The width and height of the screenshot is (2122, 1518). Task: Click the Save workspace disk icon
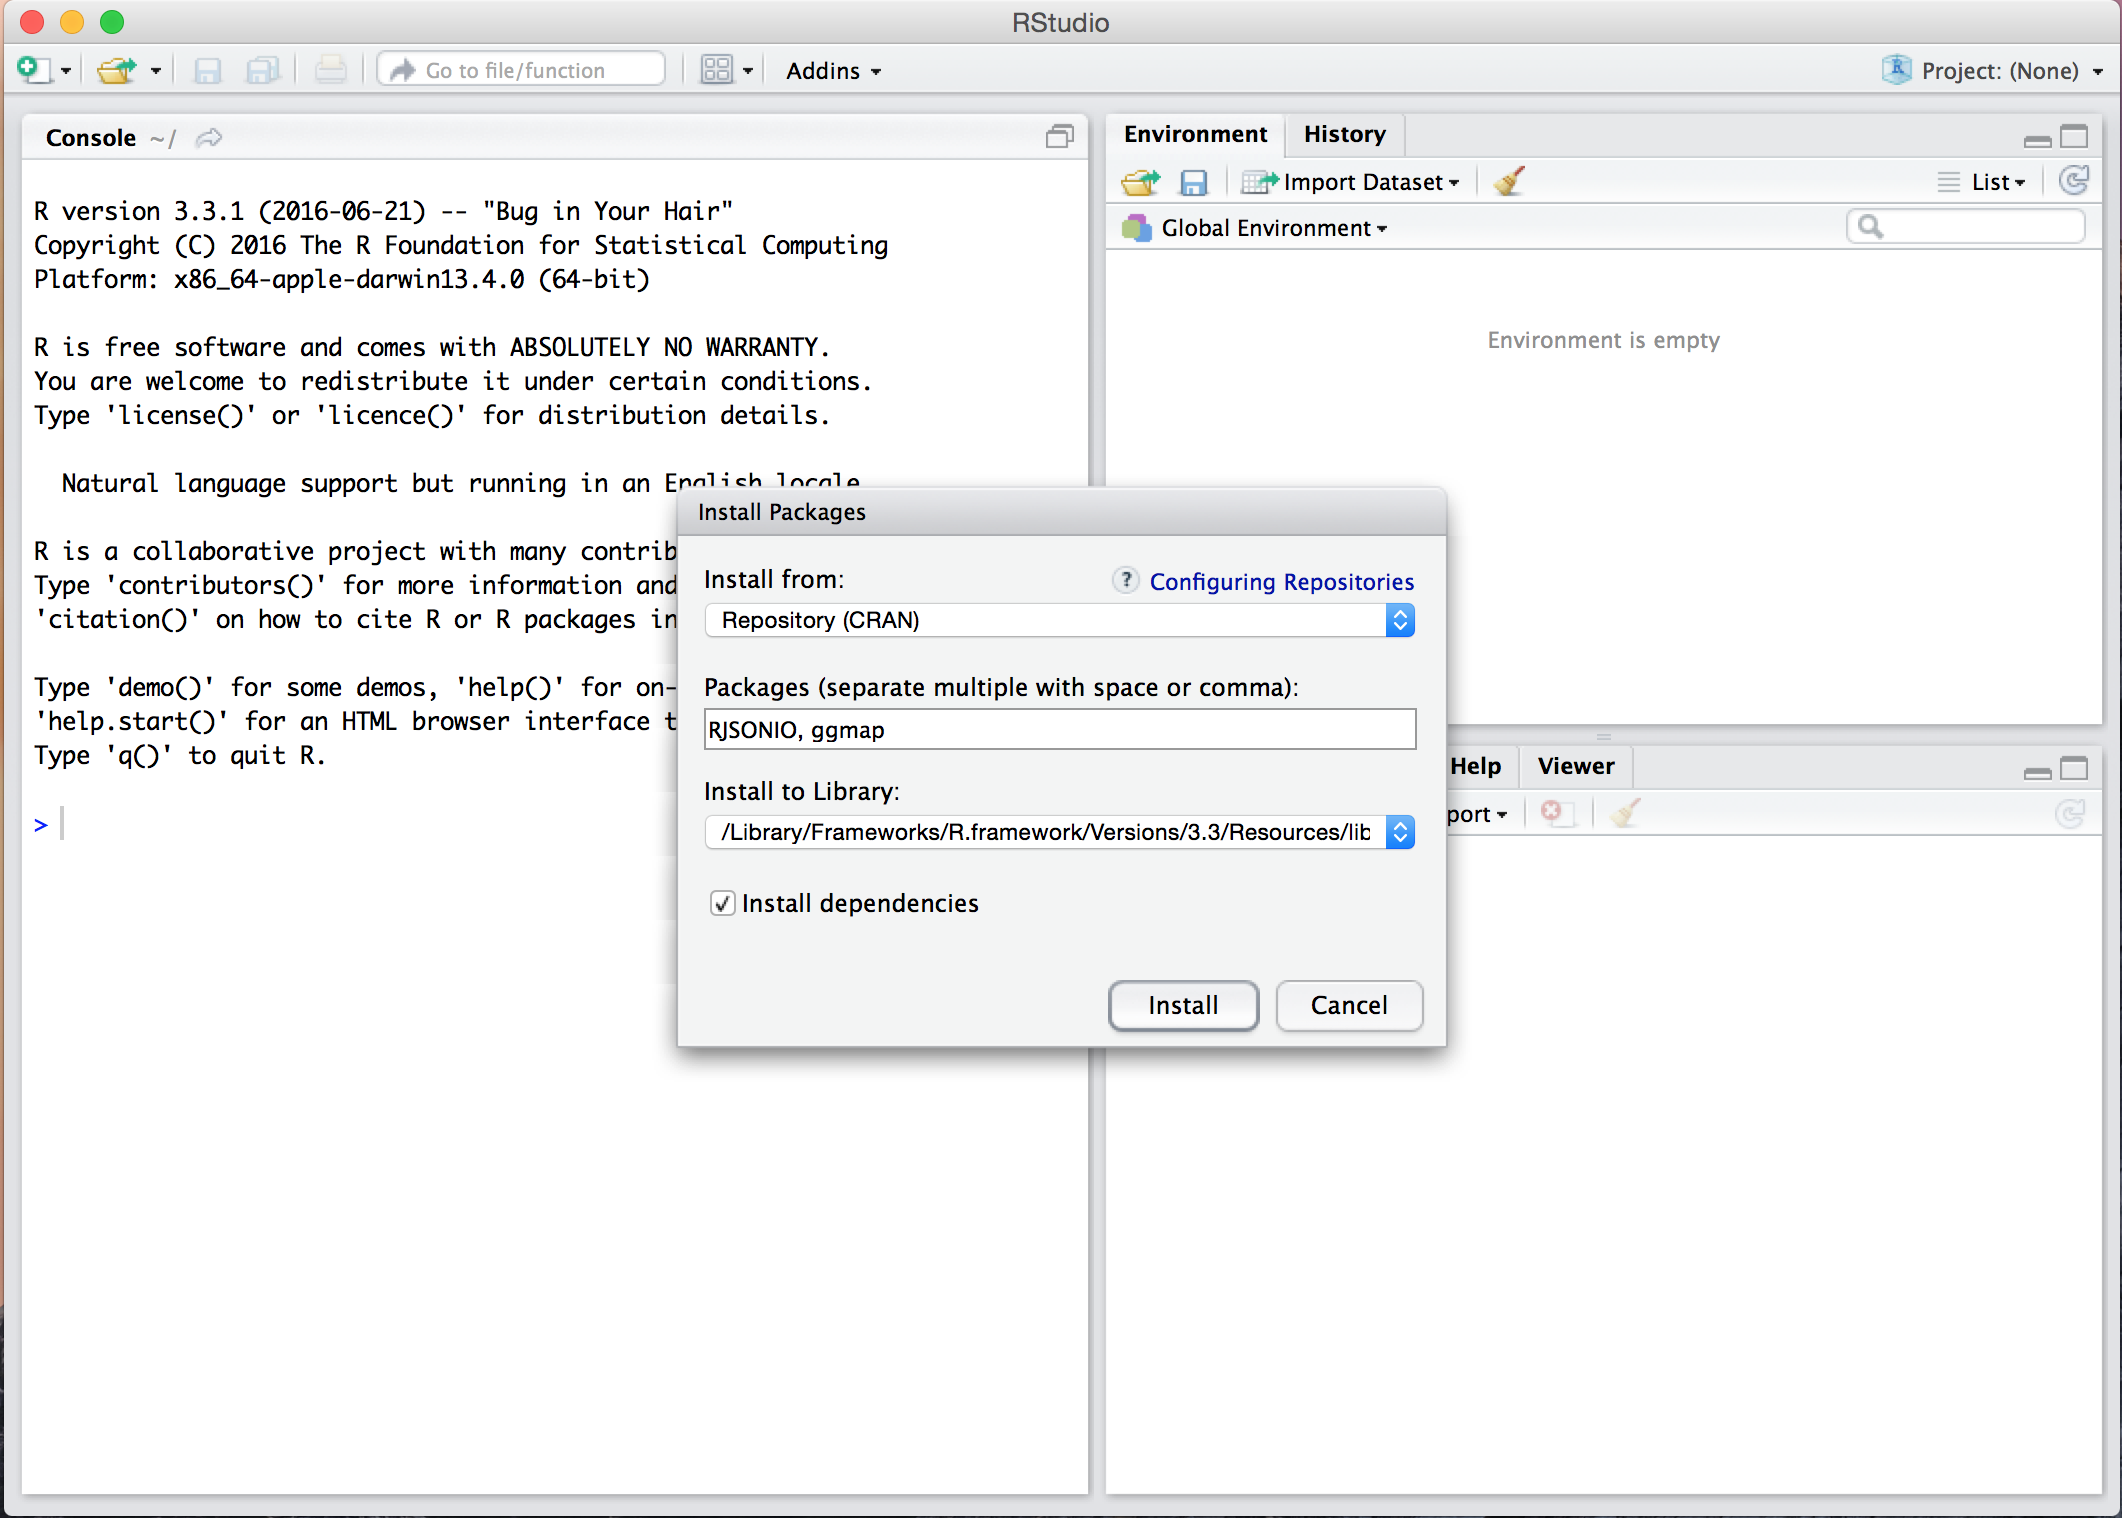pos(1194,182)
